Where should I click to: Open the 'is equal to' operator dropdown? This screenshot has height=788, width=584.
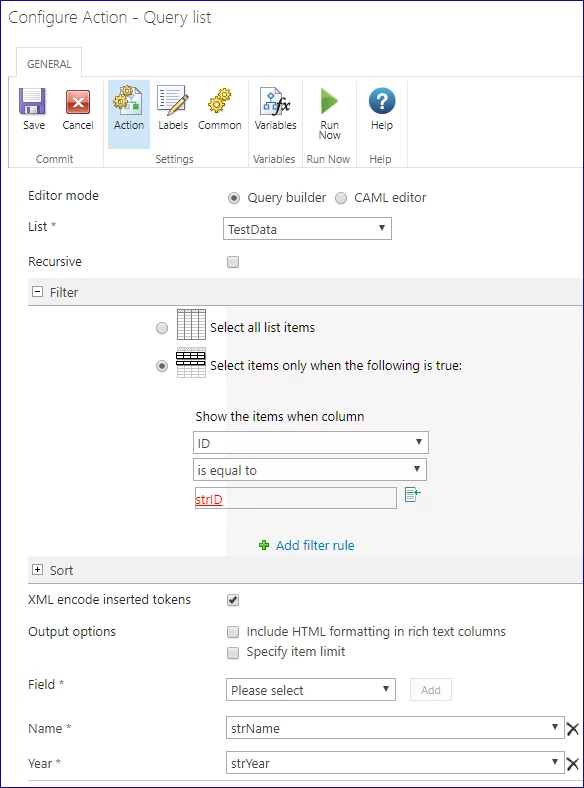point(310,470)
